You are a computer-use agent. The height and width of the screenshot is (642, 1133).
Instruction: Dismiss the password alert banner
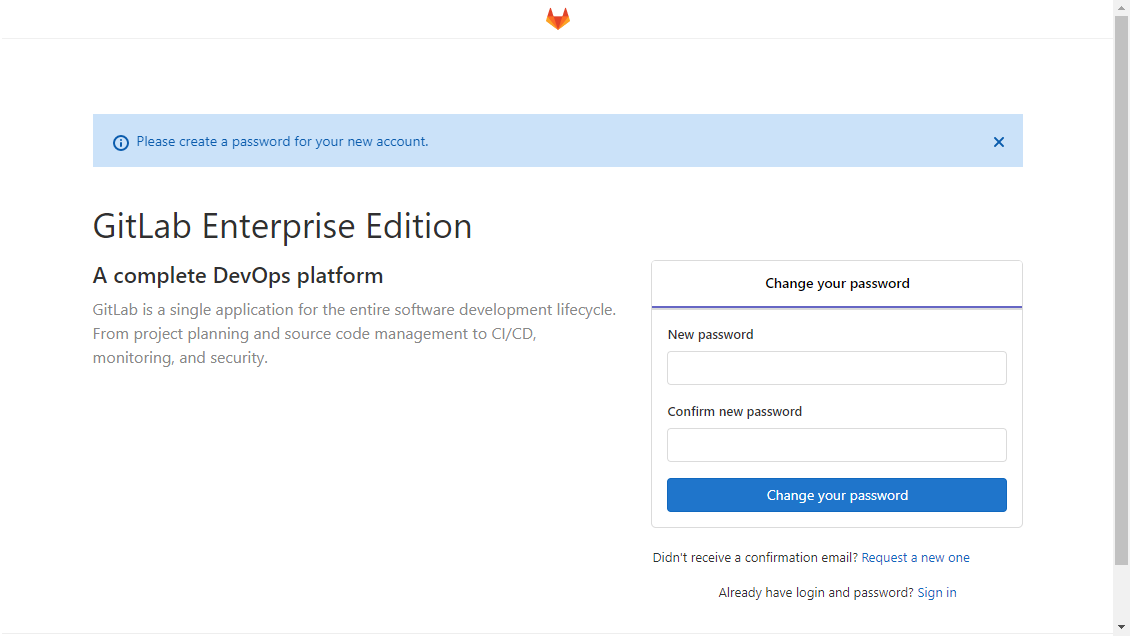pyautogui.click(x=999, y=142)
